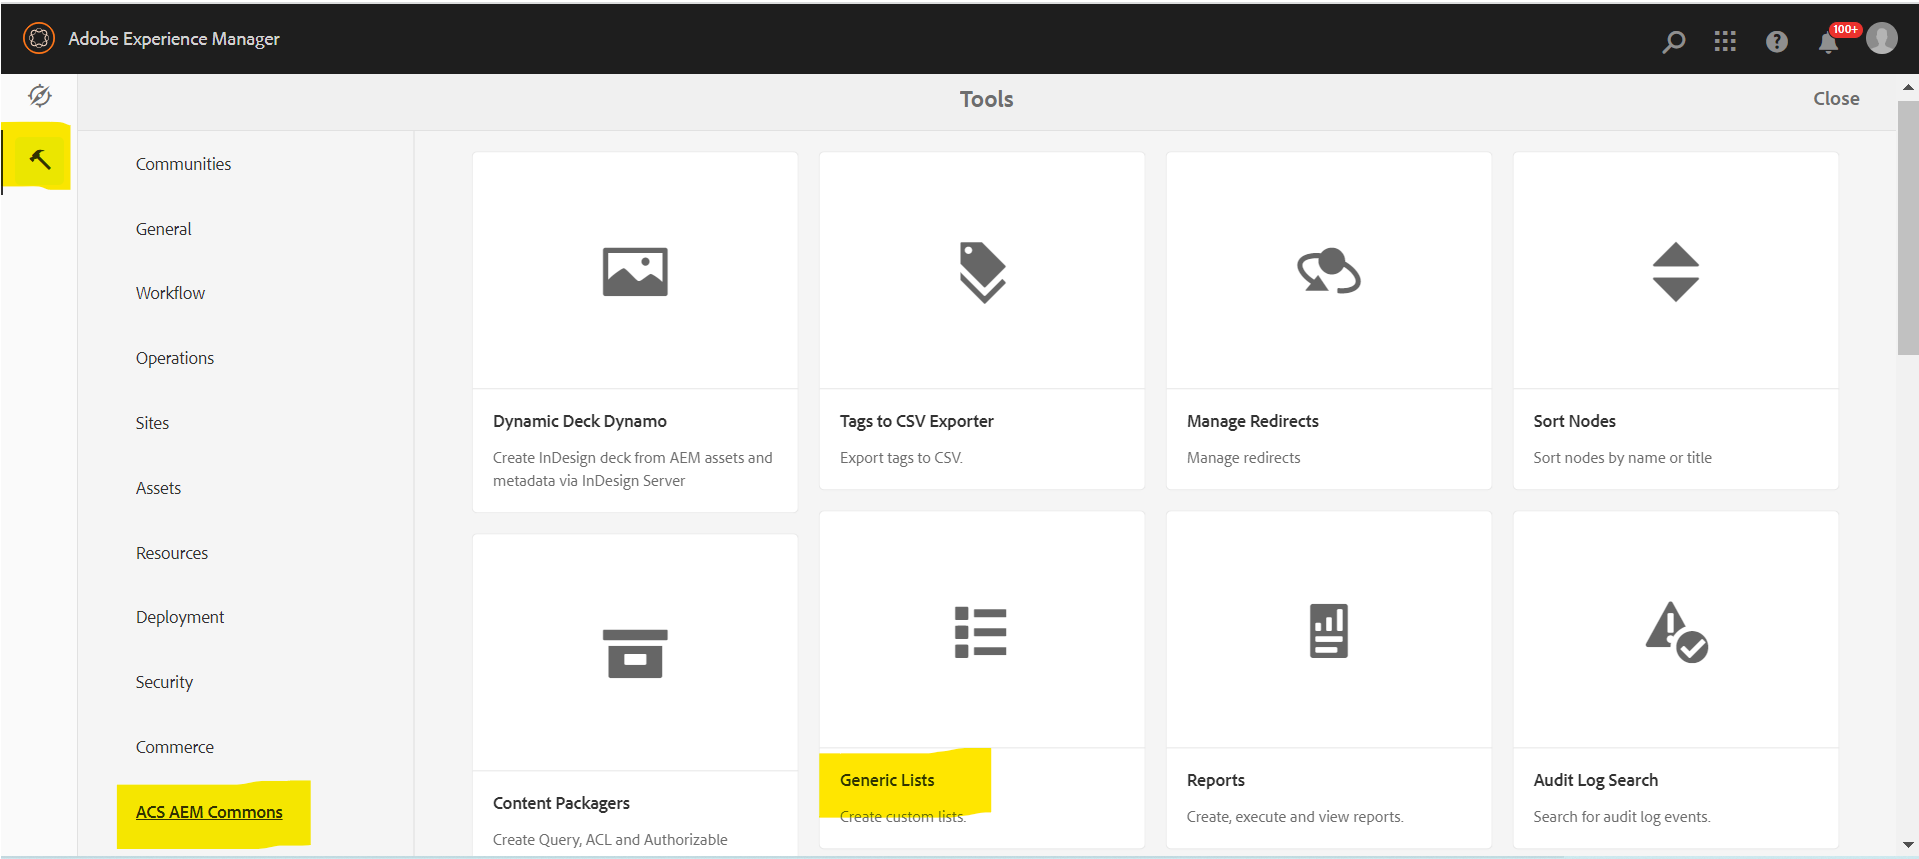Select ACS AEM Commons in Tools menu
The image size is (1919, 859).
(209, 812)
